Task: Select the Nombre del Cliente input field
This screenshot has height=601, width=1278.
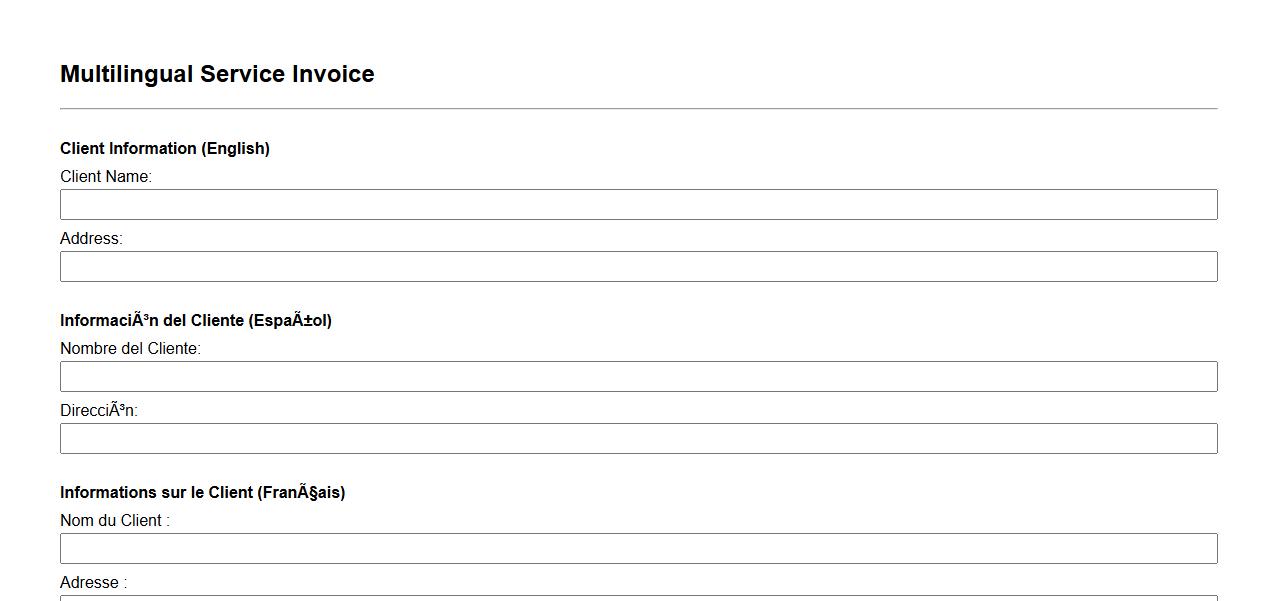Action: 638,376
